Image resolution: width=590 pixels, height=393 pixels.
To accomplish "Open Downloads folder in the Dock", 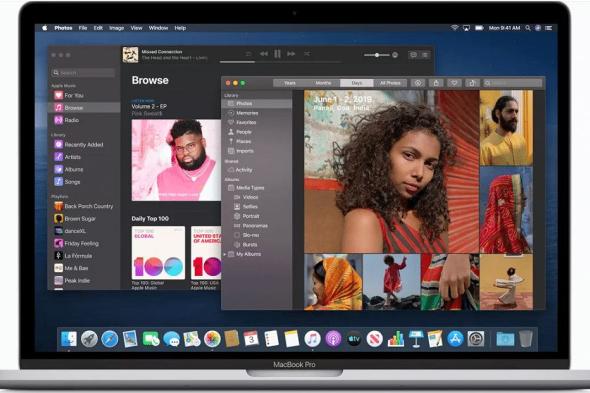I will 505,339.
